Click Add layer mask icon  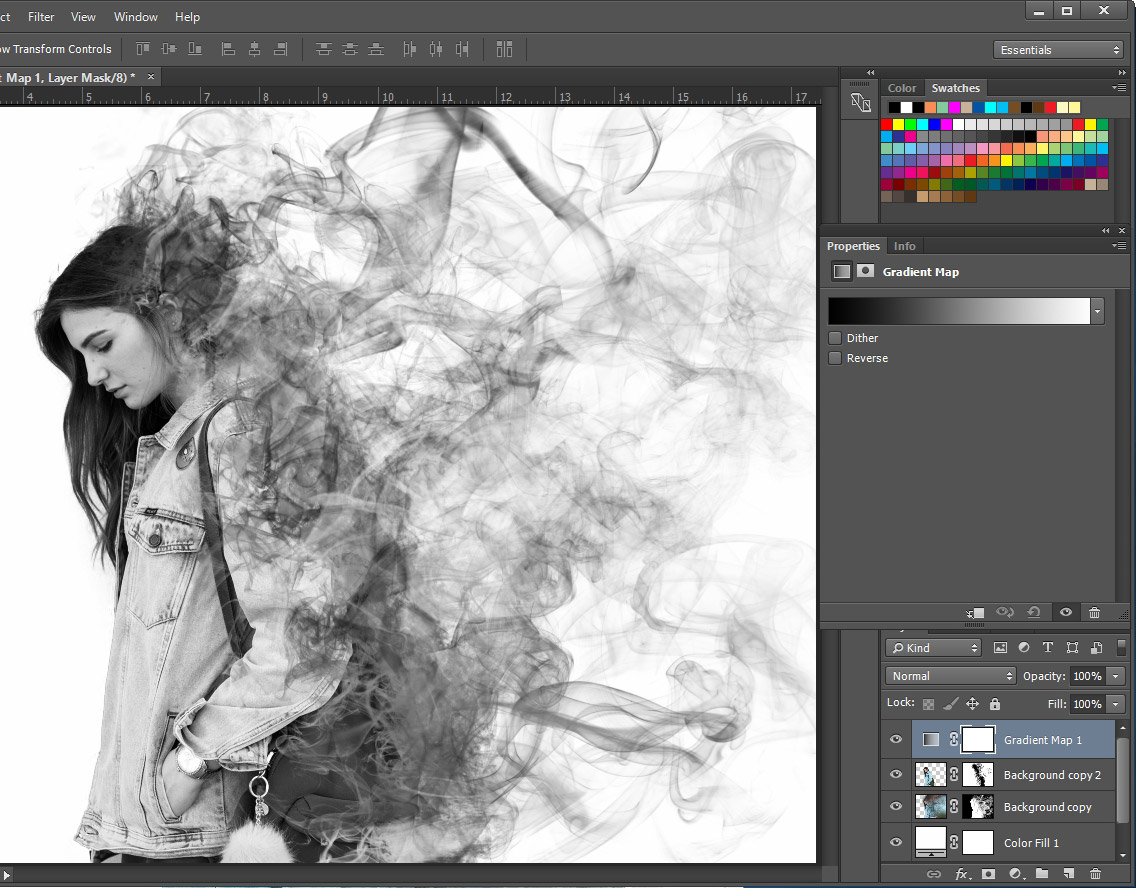point(988,874)
